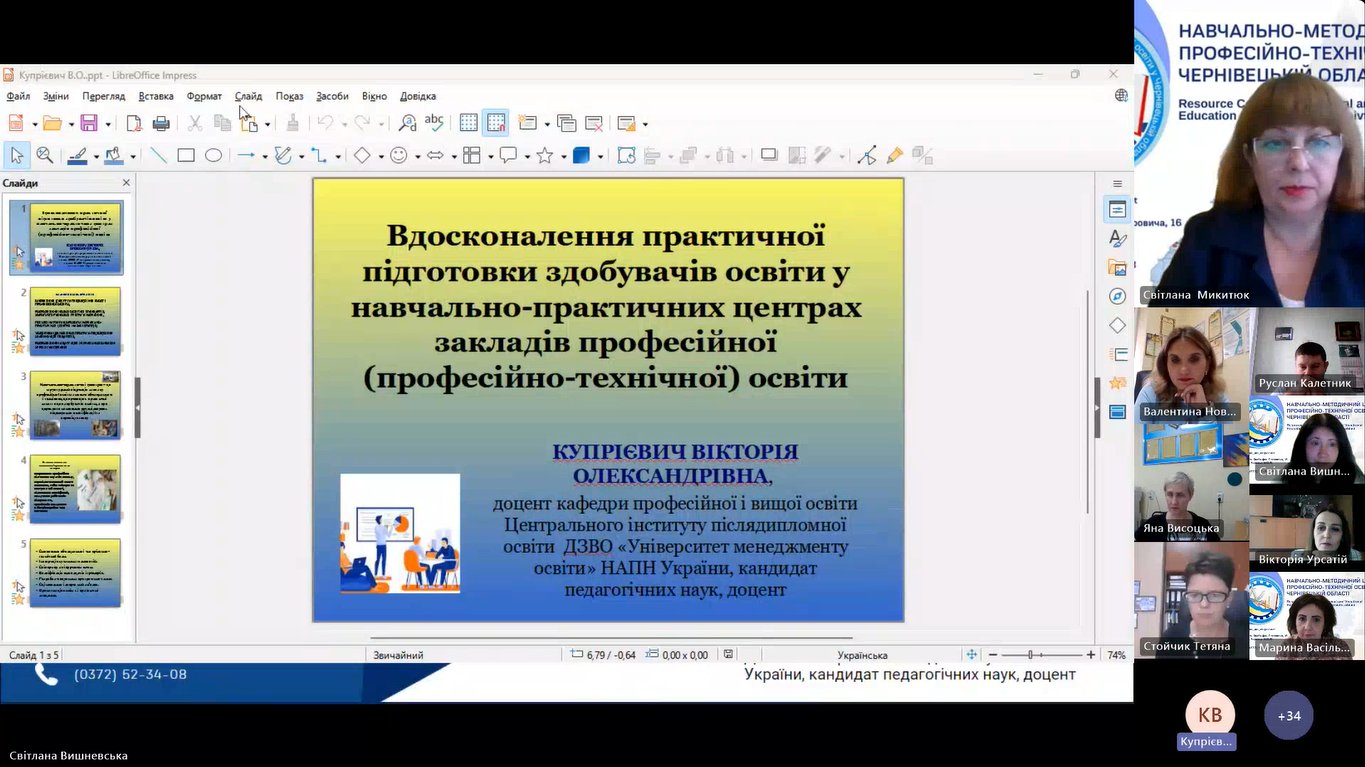Select slide 3 thumbnail in Слайди panel
Viewport: 1365px width, 767px height.
pos(75,405)
